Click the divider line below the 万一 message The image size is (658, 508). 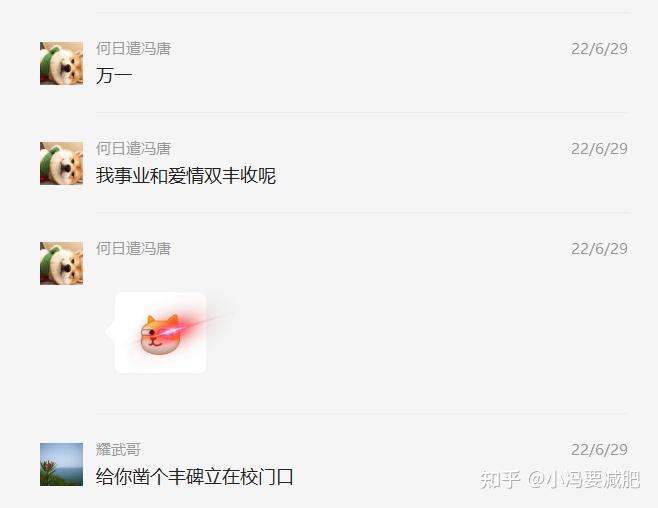(362, 112)
